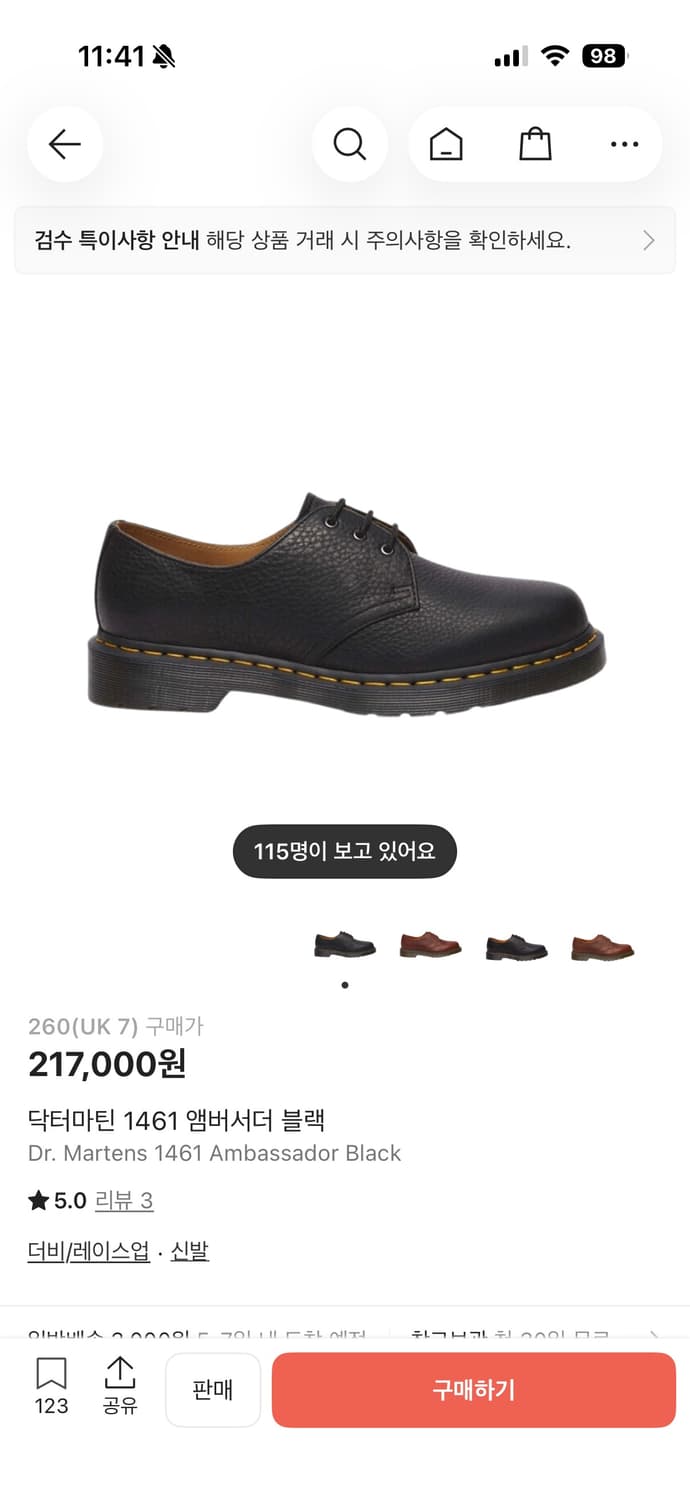Viewport: 690px width, 1500px height.
Task: Open the 신발 category link
Action: pos(190,1251)
